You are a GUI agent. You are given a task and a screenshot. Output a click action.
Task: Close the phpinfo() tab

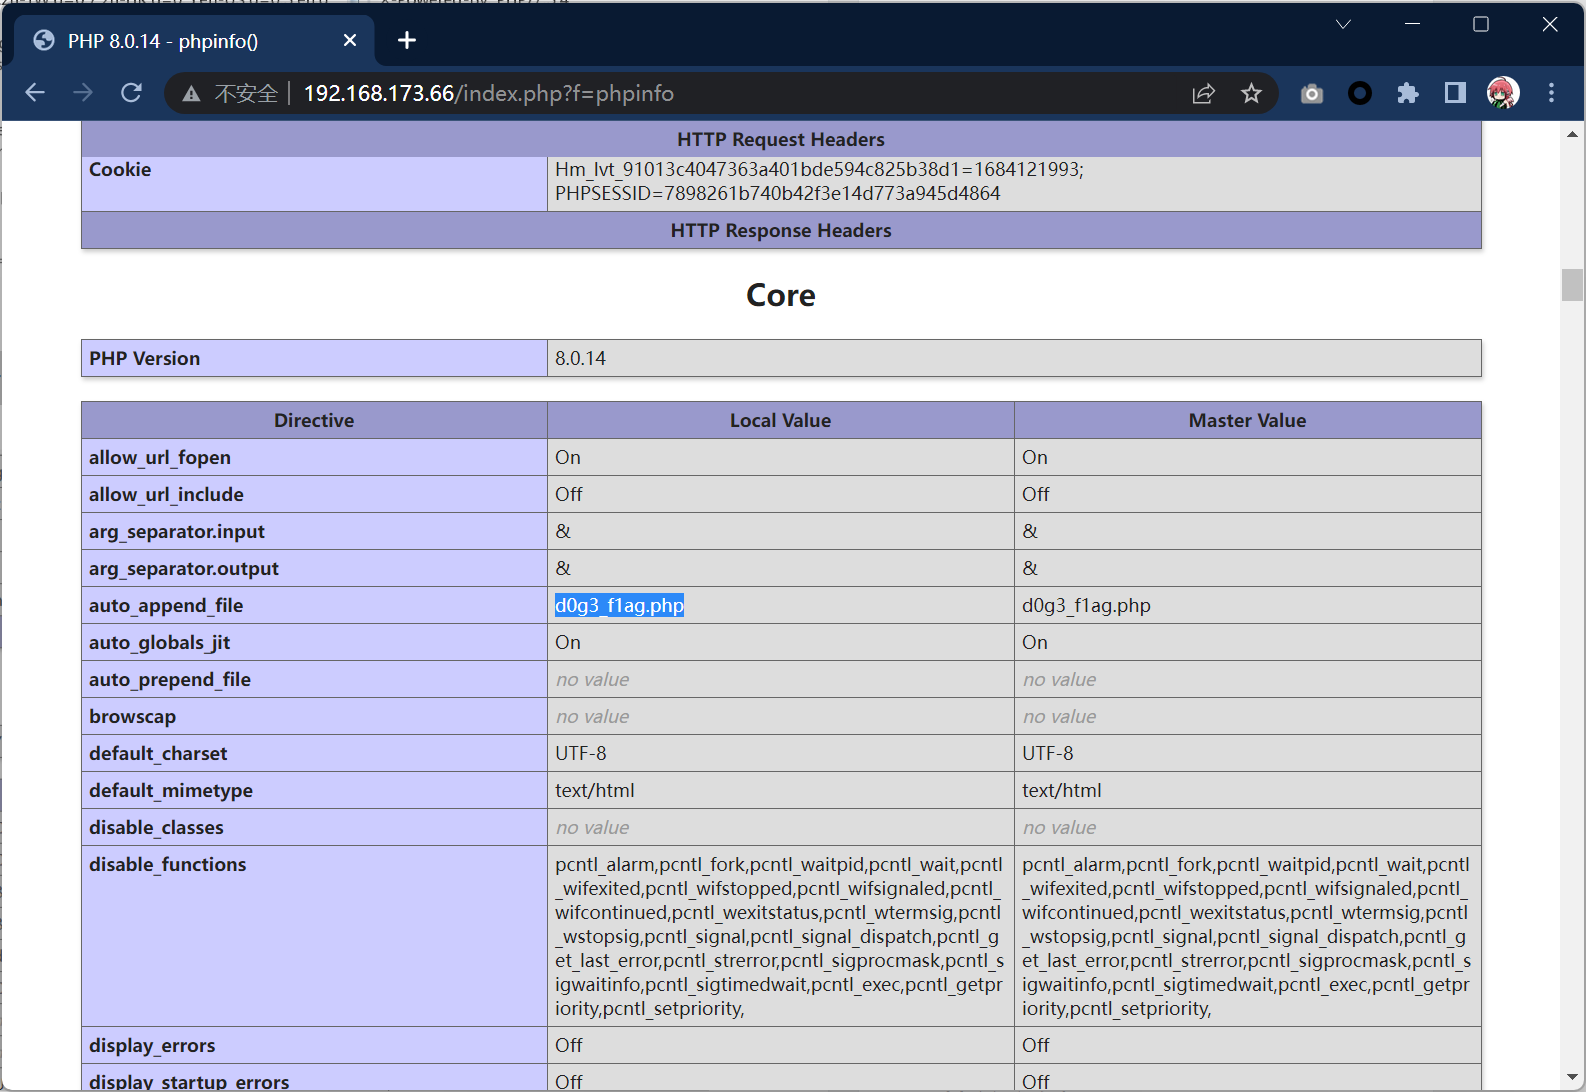[350, 40]
